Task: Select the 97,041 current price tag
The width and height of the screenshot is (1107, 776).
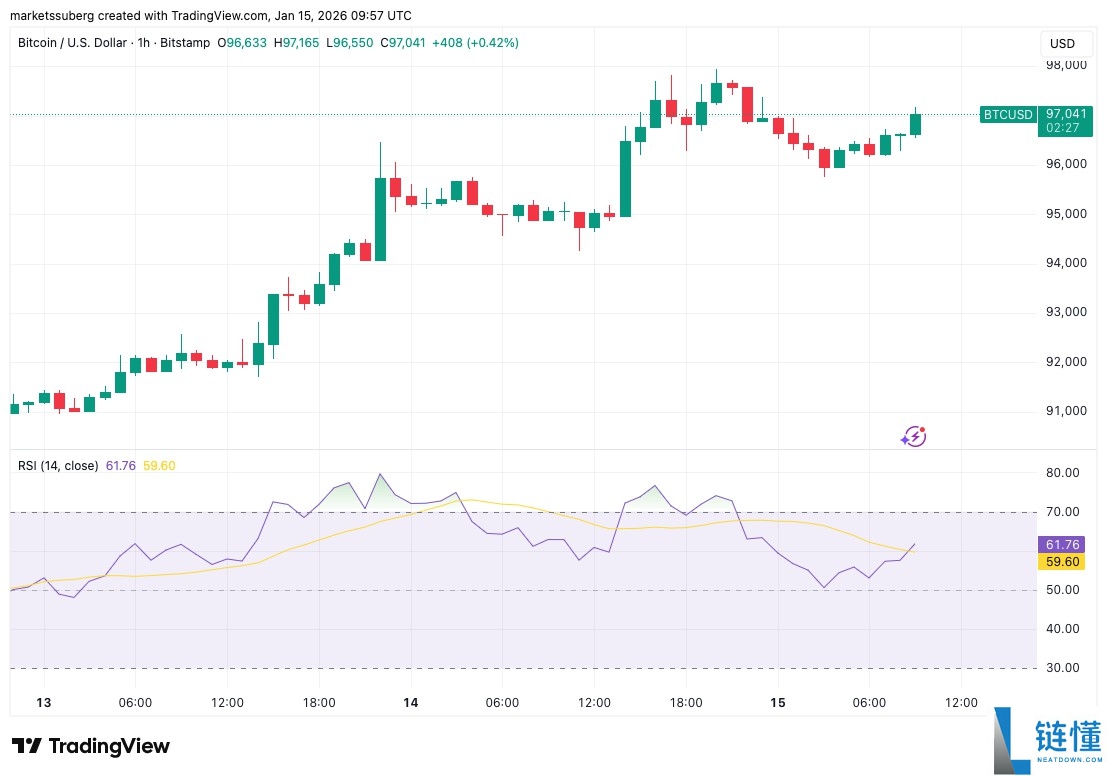Action: (1065, 114)
